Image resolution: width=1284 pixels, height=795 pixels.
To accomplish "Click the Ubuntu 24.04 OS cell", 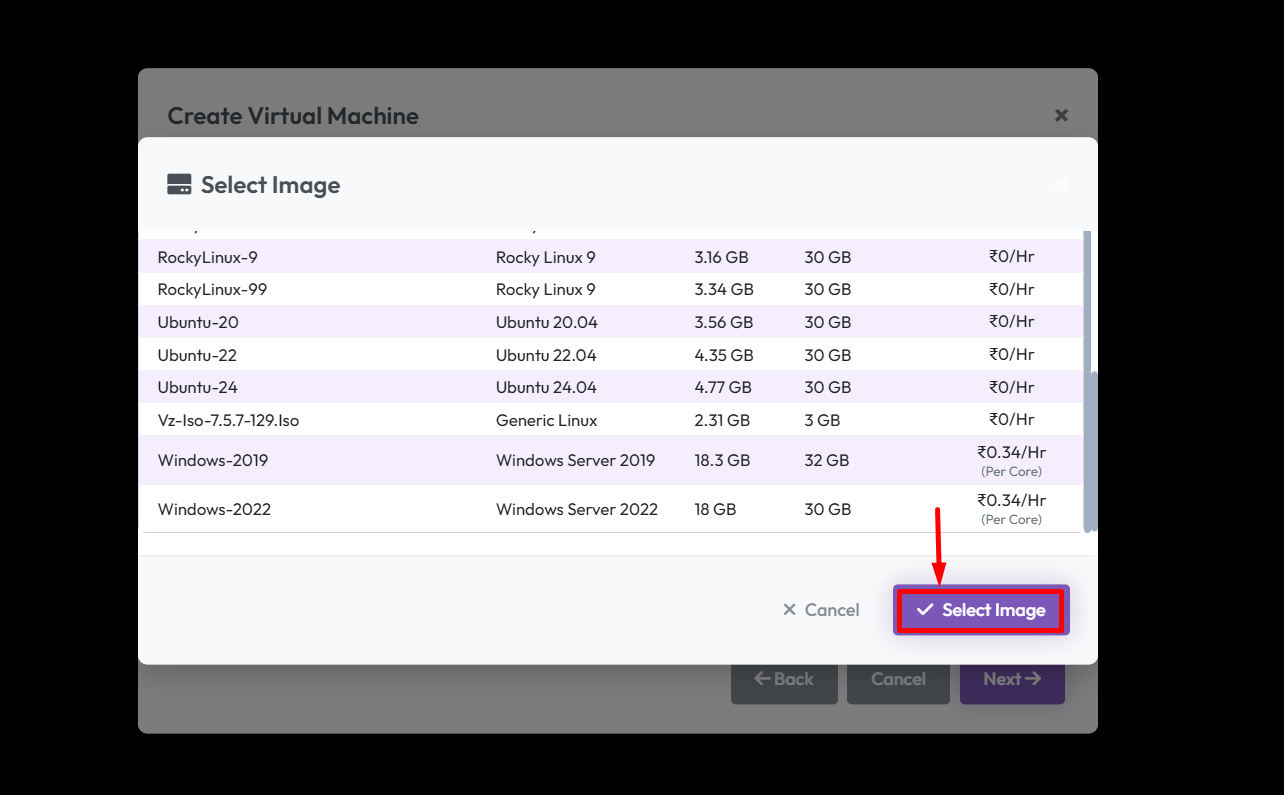I will click(546, 387).
